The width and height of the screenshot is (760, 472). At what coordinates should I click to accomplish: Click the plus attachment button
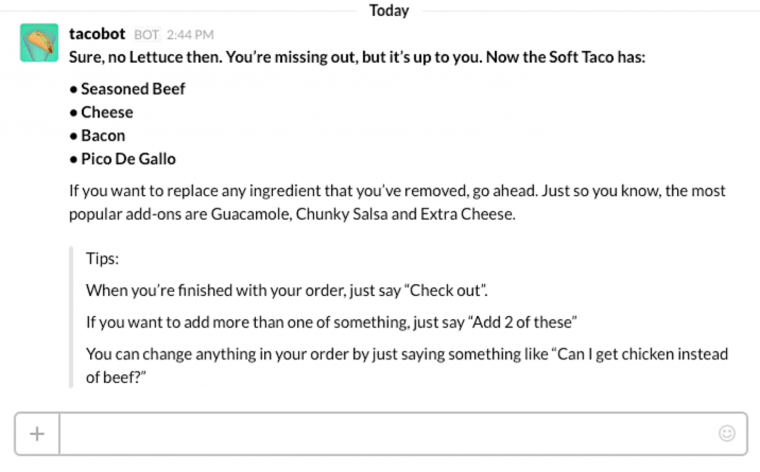coord(37,434)
